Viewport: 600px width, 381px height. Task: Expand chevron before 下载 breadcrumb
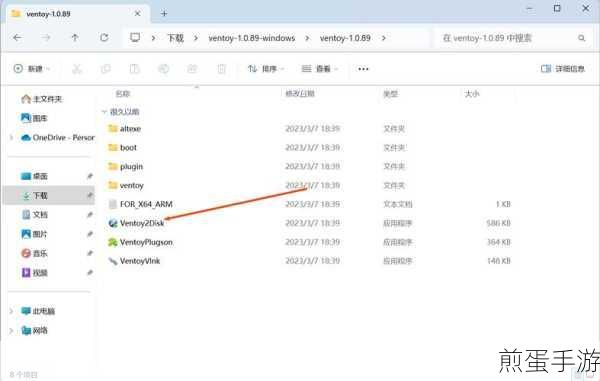tap(153, 38)
